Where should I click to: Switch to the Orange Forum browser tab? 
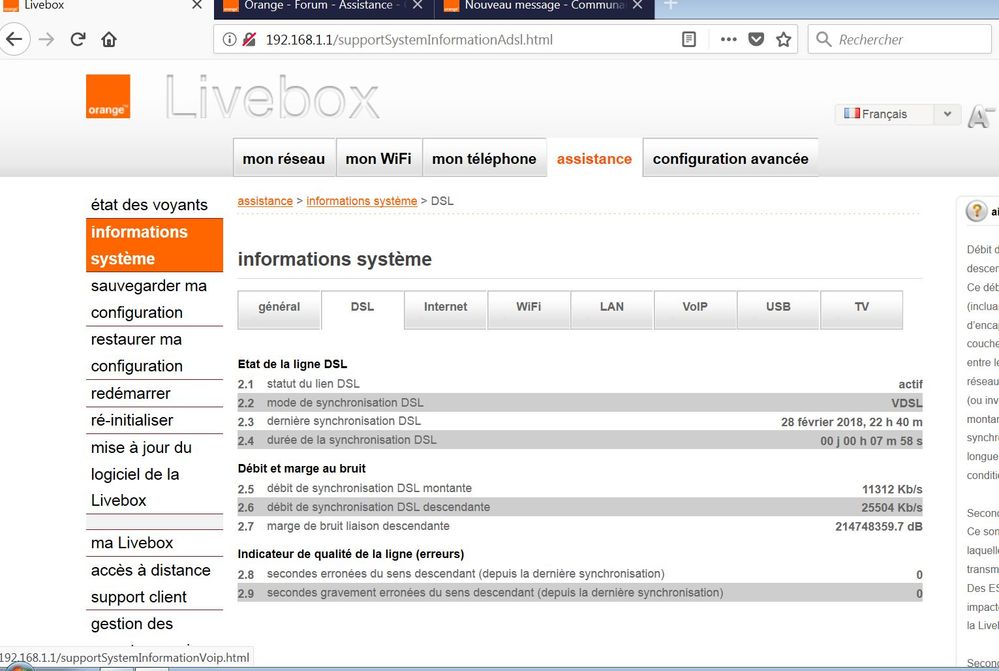320,8
